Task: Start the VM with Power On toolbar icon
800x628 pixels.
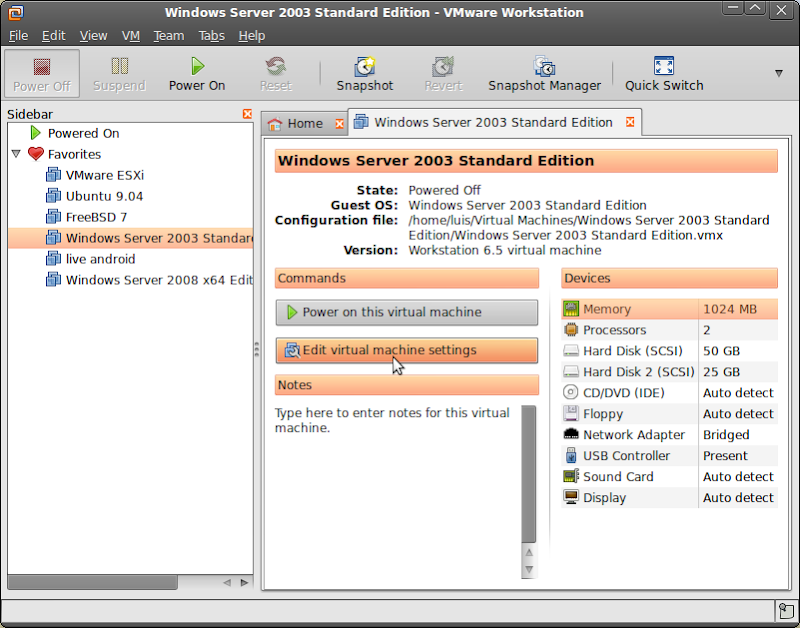Action: click(x=197, y=73)
